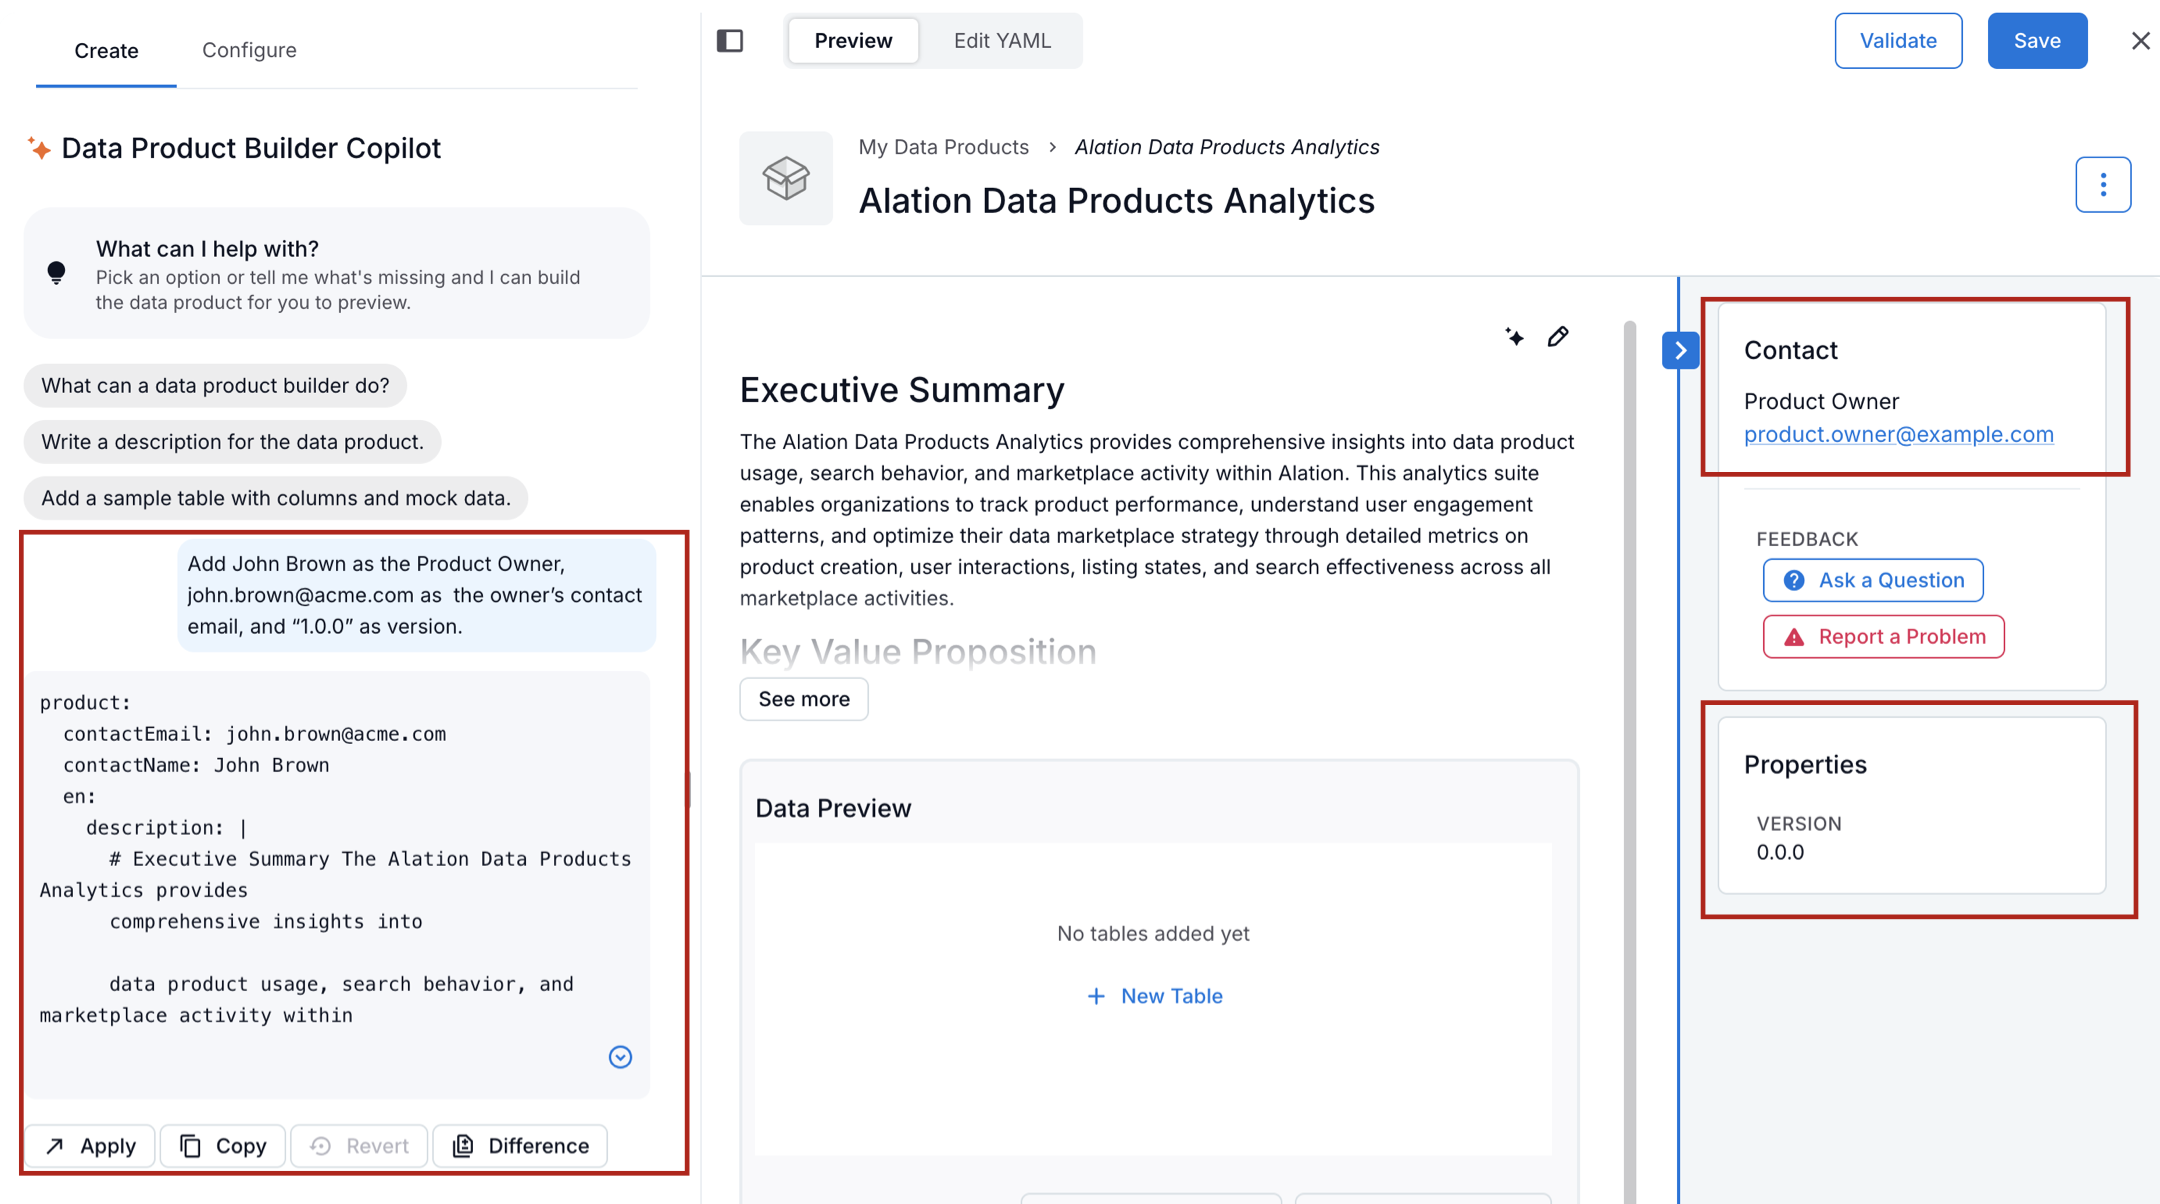The height and width of the screenshot is (1204, 2160).
Task: Click the Apply button with the arrow icon
Action: click(90, 1146)
